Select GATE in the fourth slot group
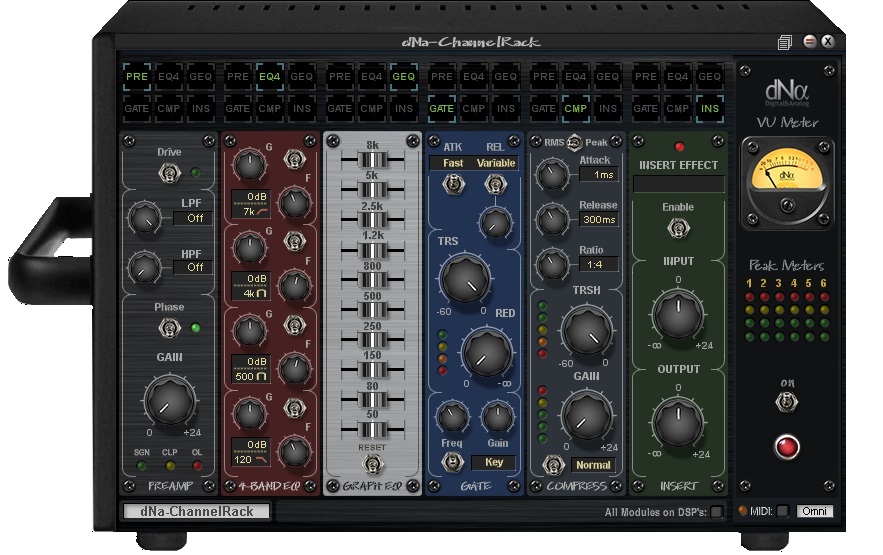Image resolution: width=883 pixels, height=555 pixels. click(x=442, y=109)
